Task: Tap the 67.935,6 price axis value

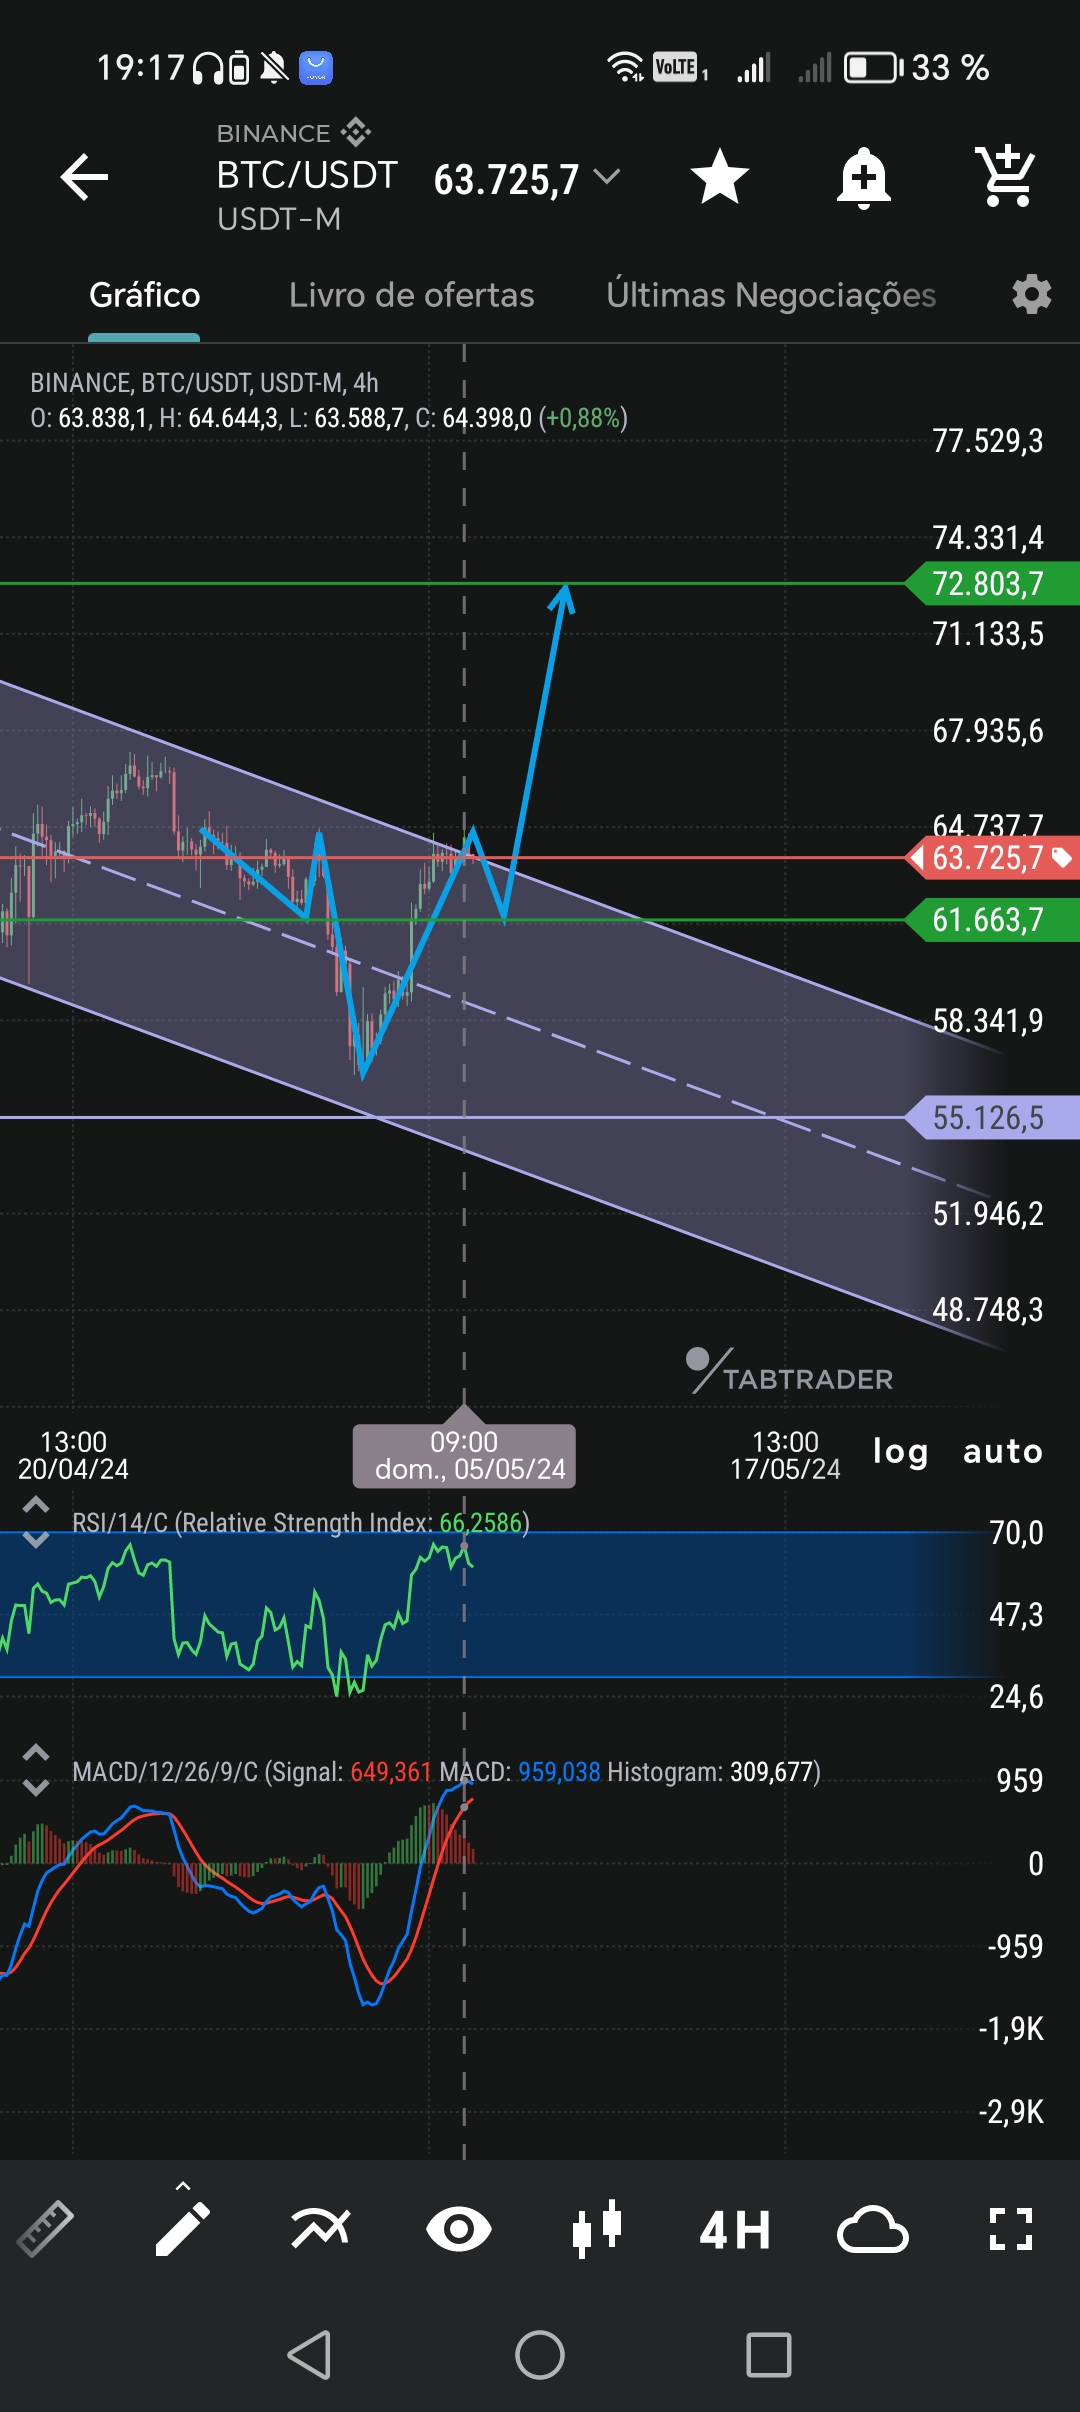Action: (x=988, y=731)
